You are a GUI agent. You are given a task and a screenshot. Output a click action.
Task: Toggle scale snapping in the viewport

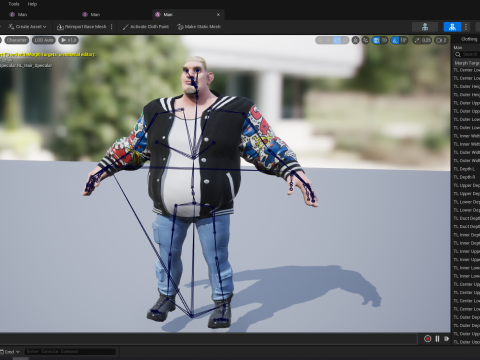[417, 40]
